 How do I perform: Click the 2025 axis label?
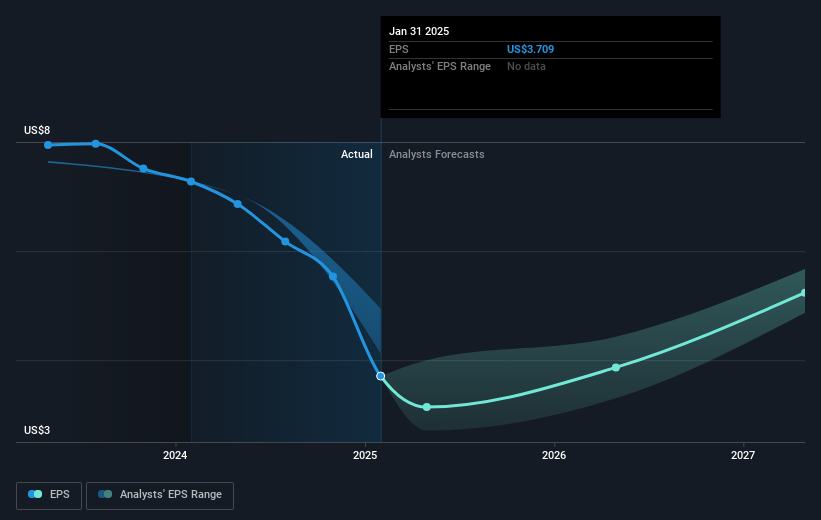click(x=365, y=455)
